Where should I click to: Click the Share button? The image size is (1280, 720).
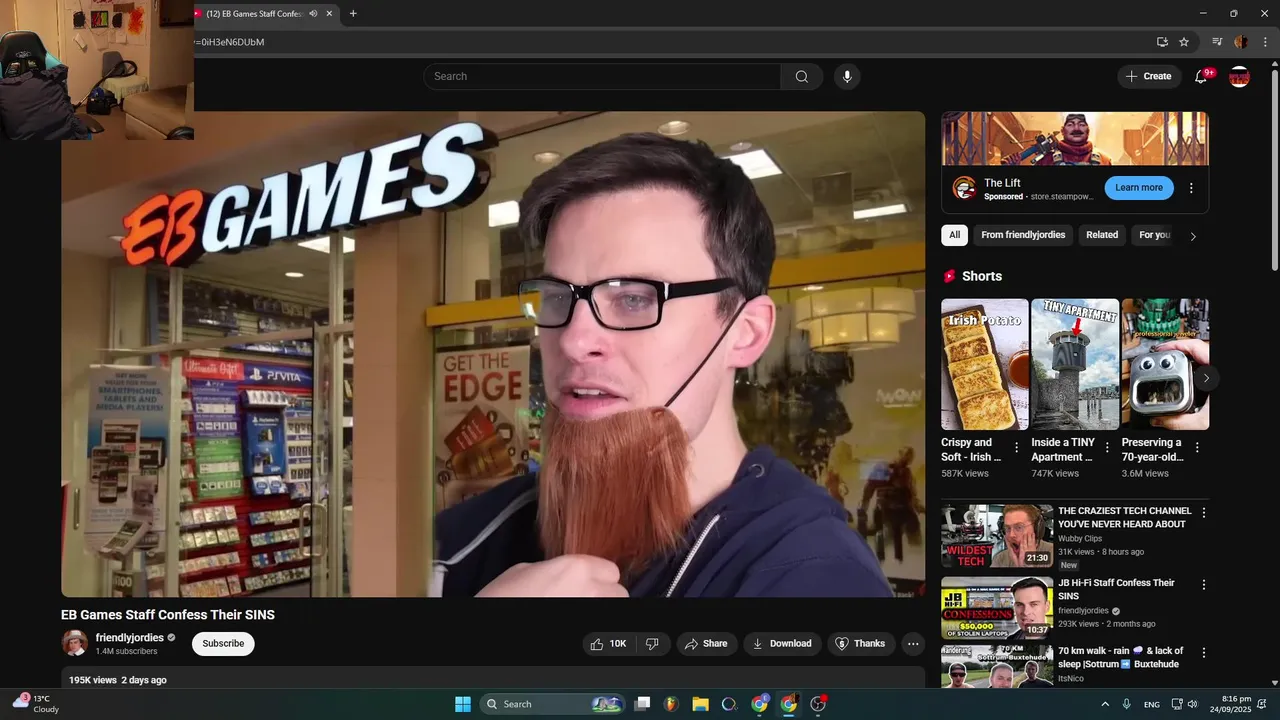point(706,644)
